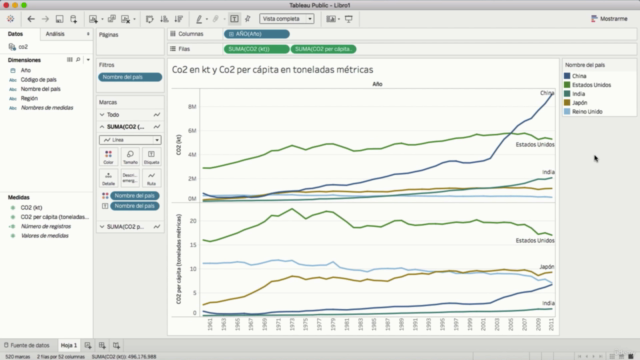The height and width of the screenshot is (360, 640).
Task: Switch to the Análisis tab
Action: click(x=55, y=34)
